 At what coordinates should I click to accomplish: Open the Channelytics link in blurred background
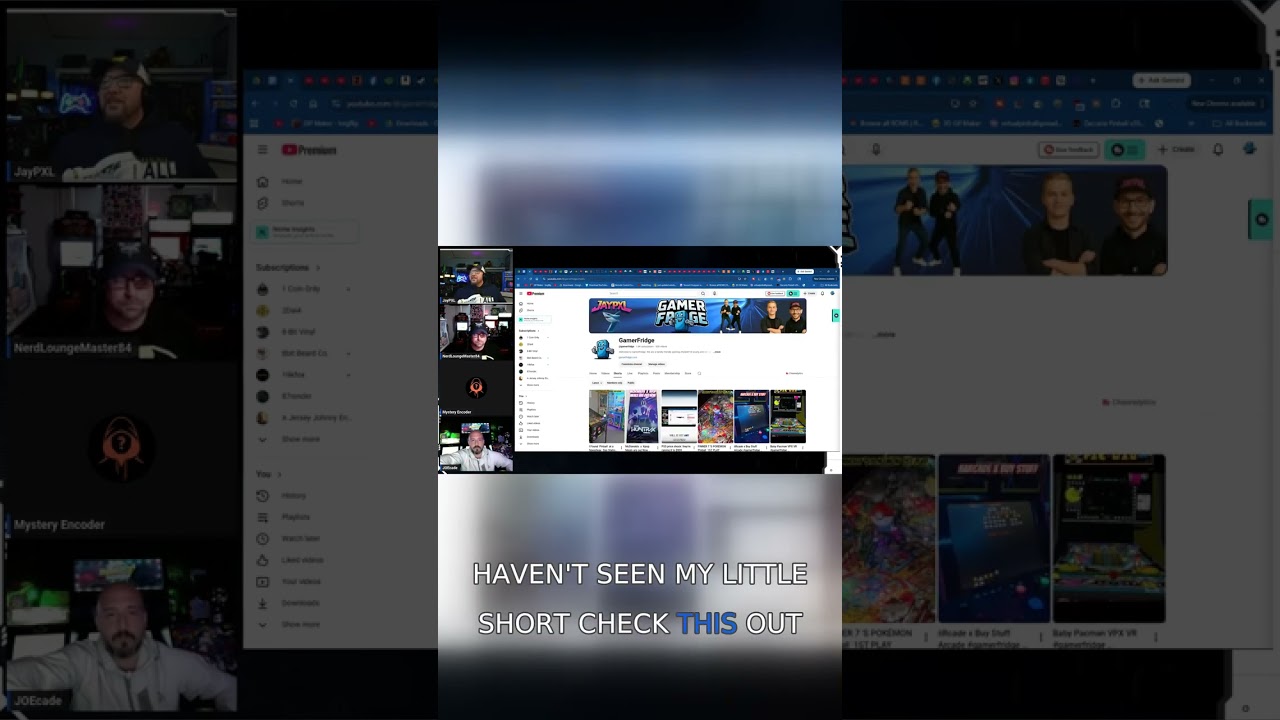coord(1128,402)
